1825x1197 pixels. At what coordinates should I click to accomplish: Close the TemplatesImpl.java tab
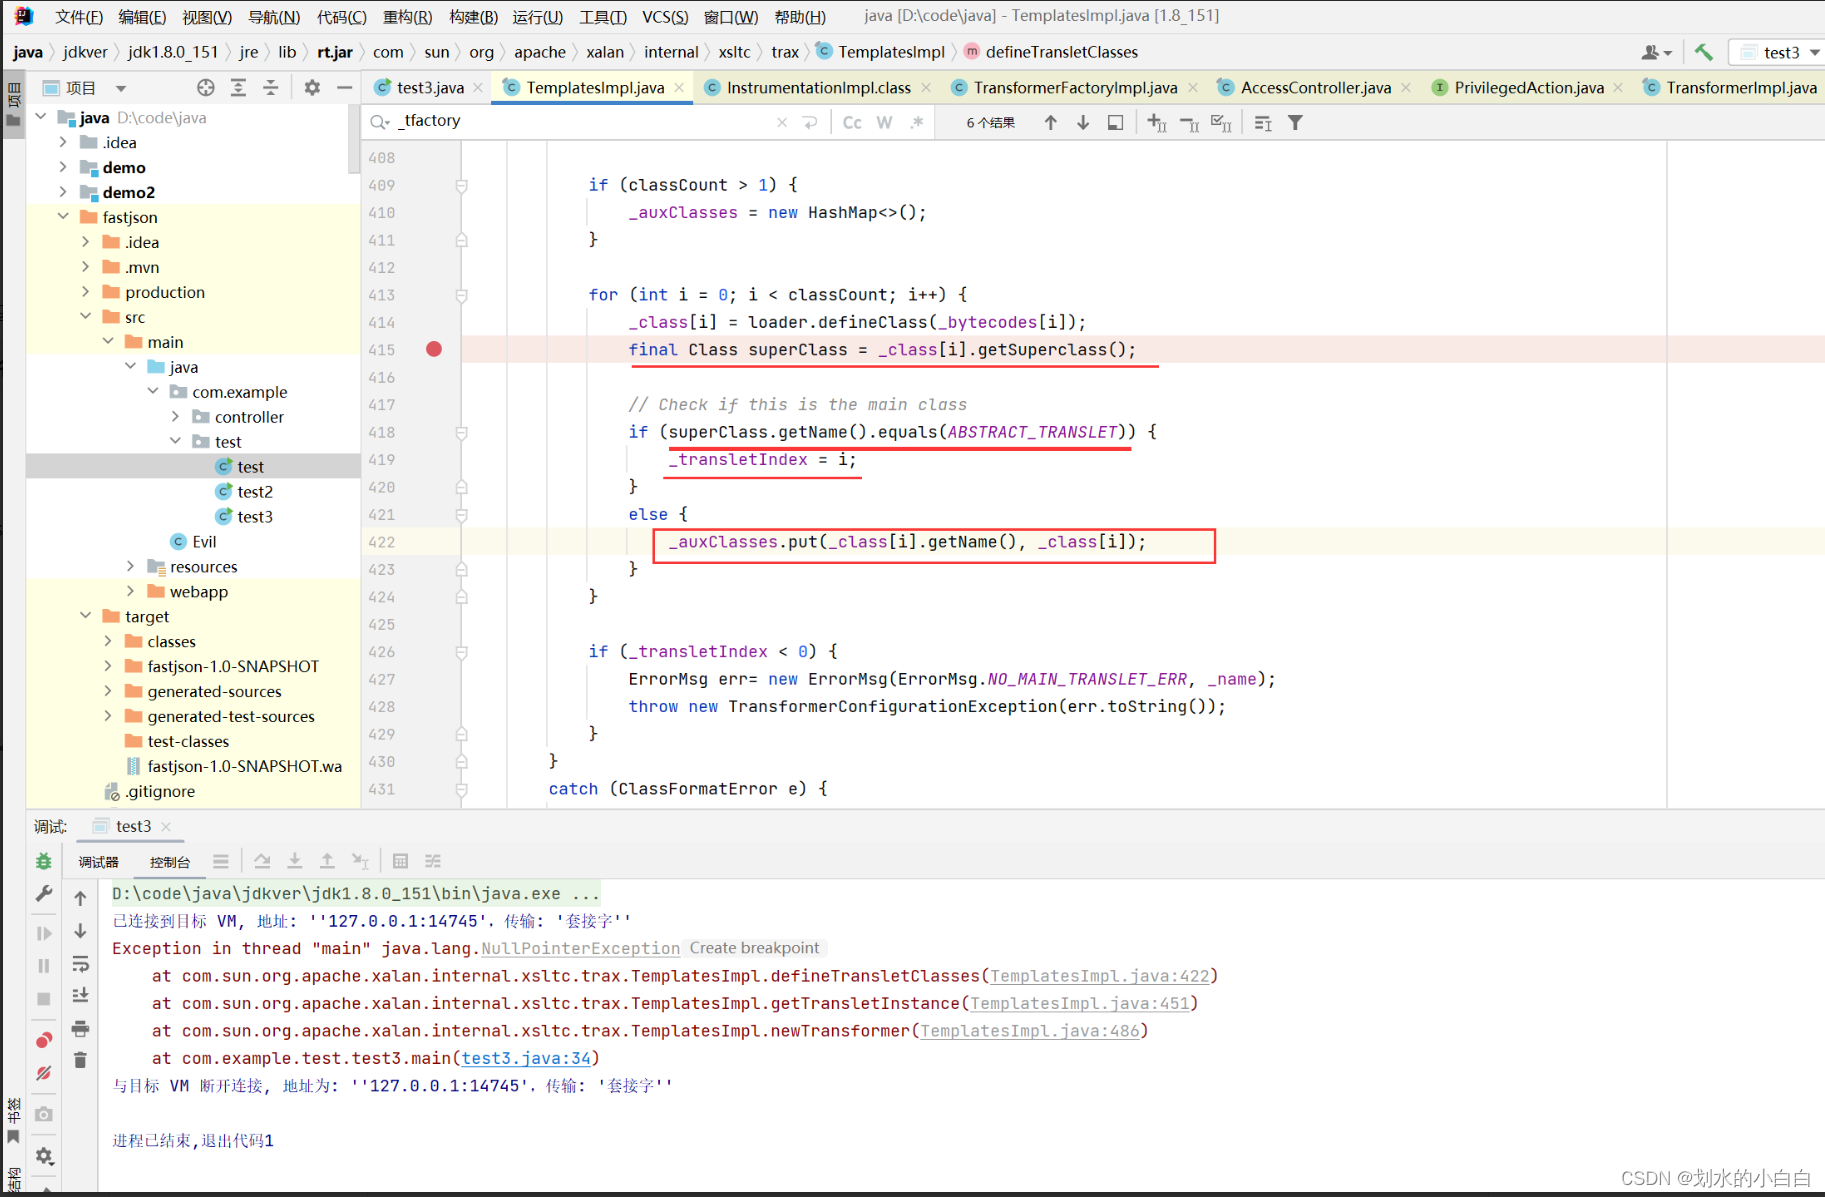click(680, 88)
